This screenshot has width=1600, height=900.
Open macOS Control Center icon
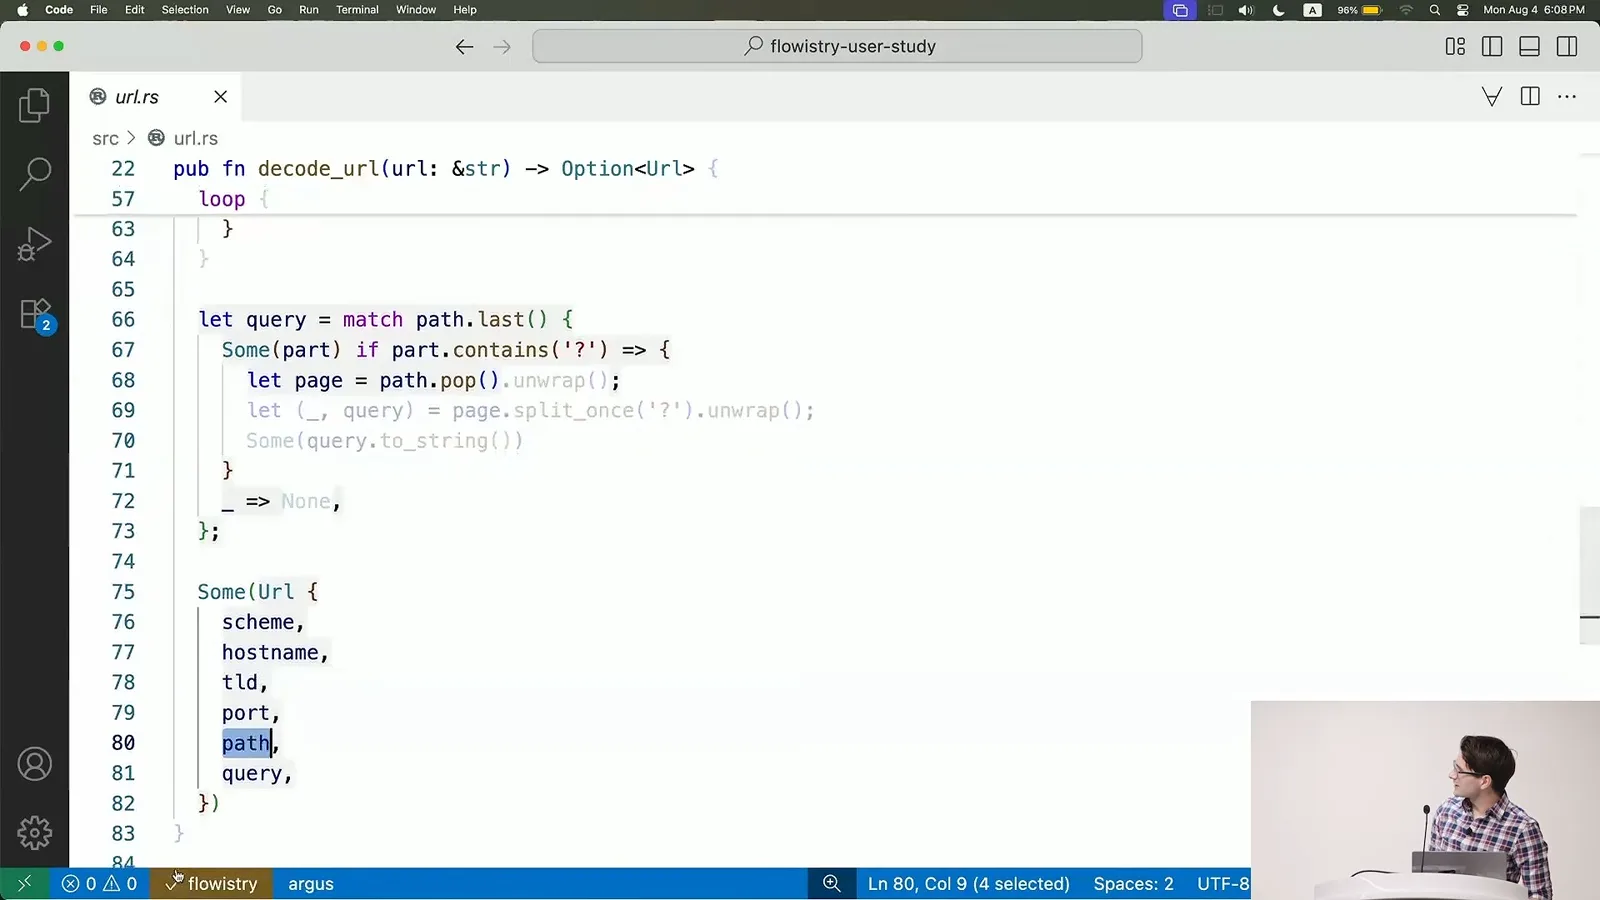click(x=1462, y=10)
